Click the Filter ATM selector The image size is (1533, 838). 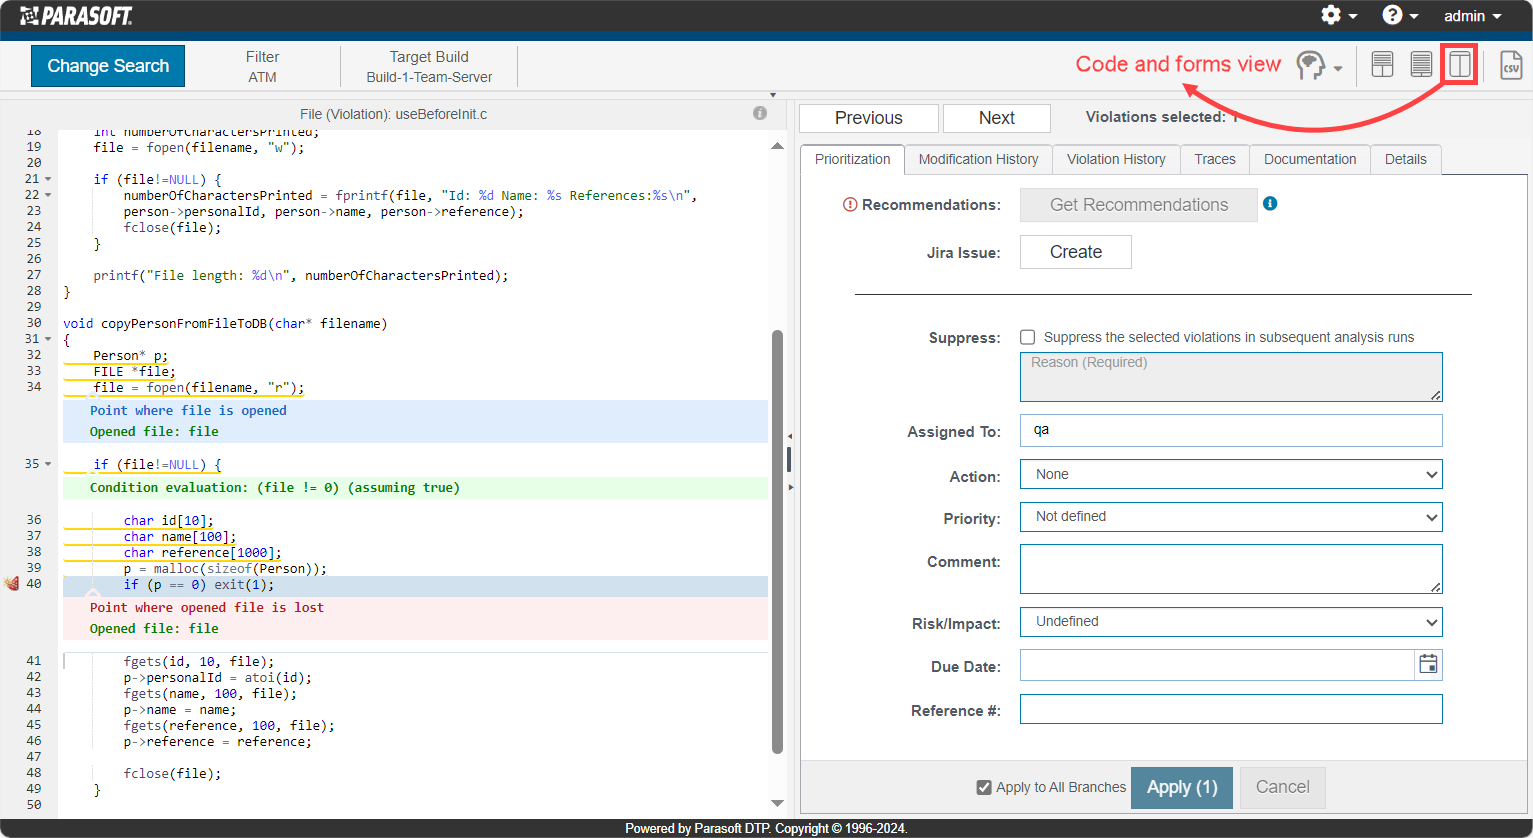[263, 66]
